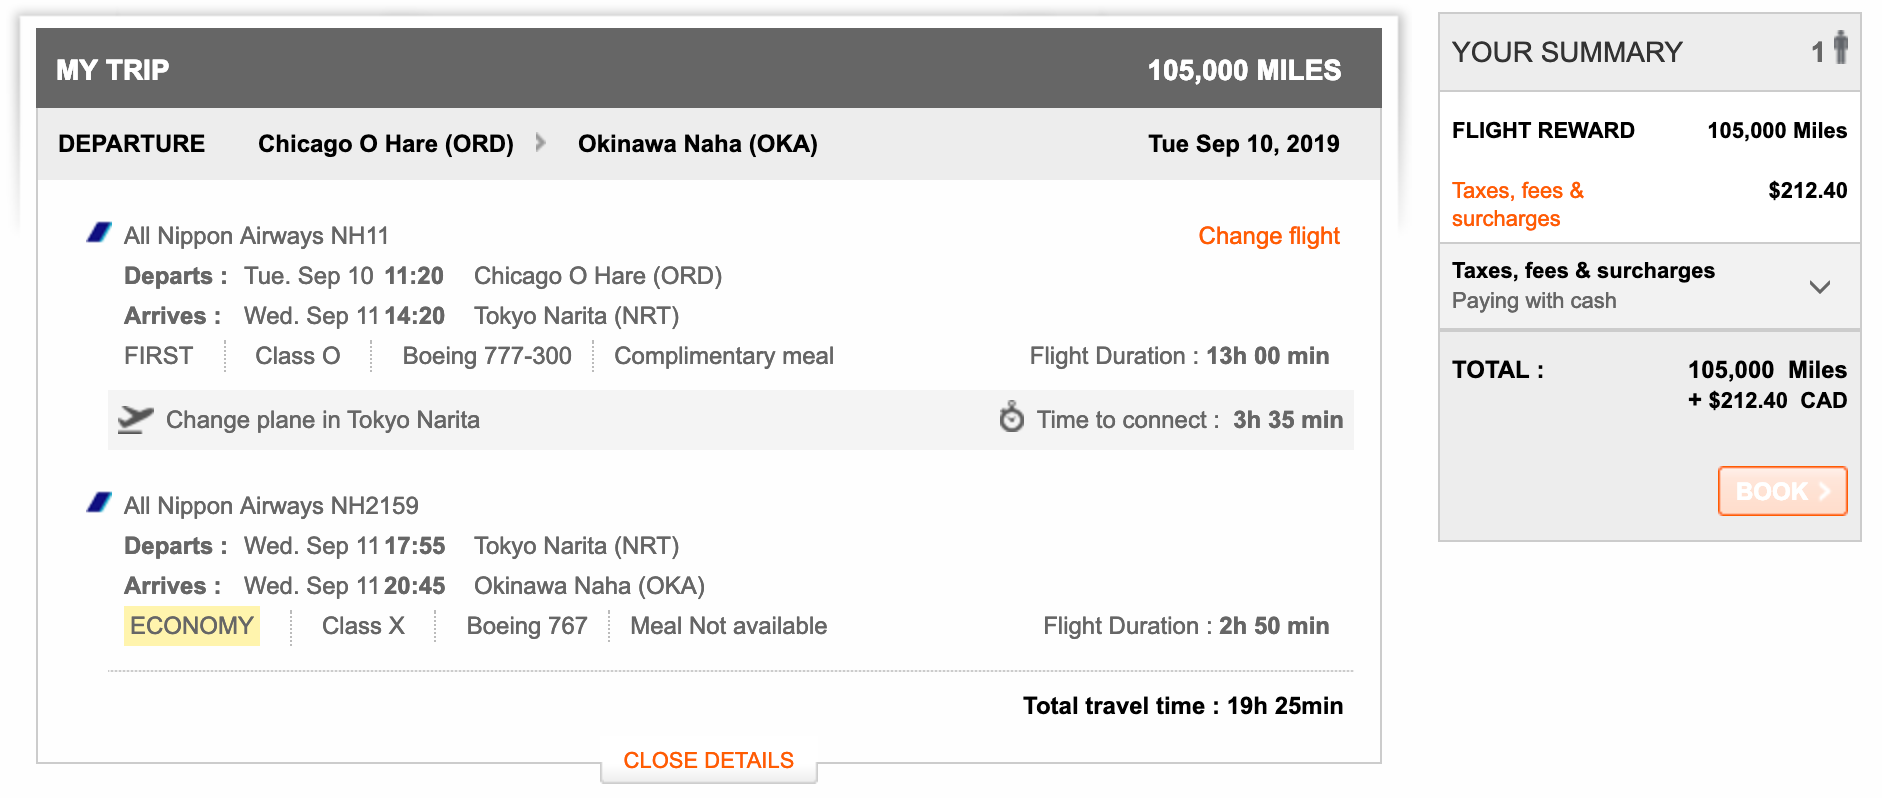Screen dimensions: 1882x798
Task: Click the stopwatch icon beside Time to connect
Action: [1011, 418]
